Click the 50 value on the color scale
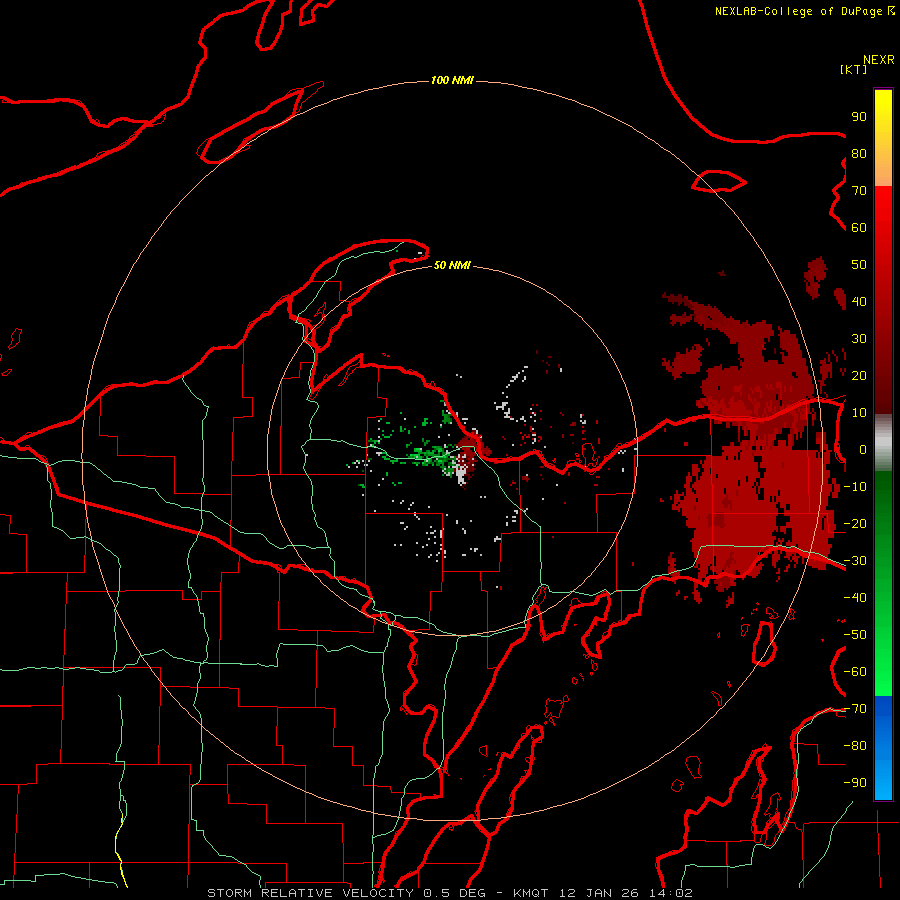This screenshot has width=900, height=900. pos(859,265)
